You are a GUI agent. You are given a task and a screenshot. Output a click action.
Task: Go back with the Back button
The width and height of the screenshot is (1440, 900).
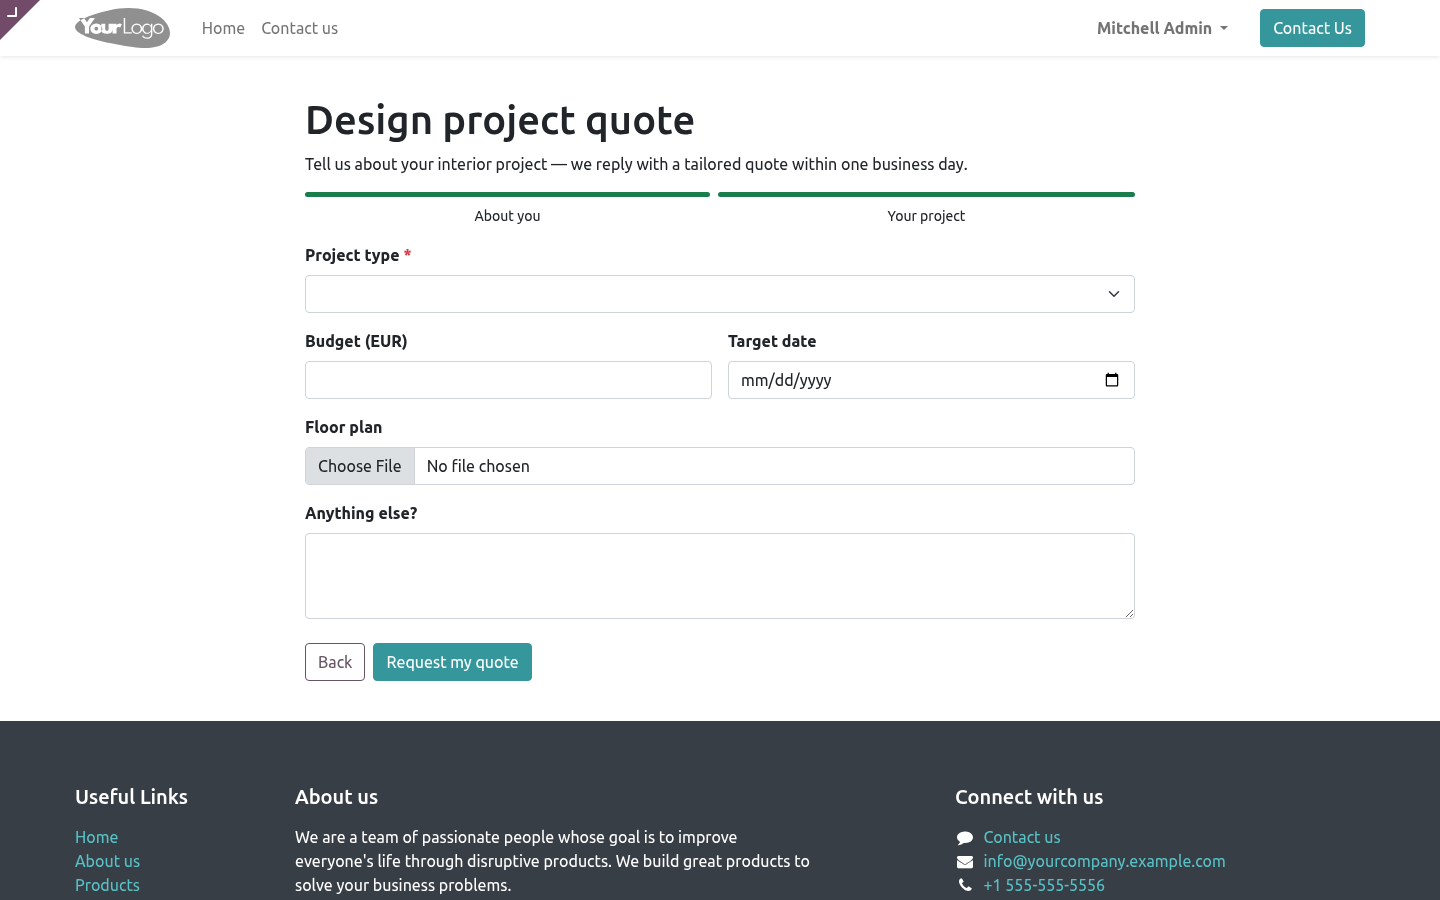click(x=335, y=662)
